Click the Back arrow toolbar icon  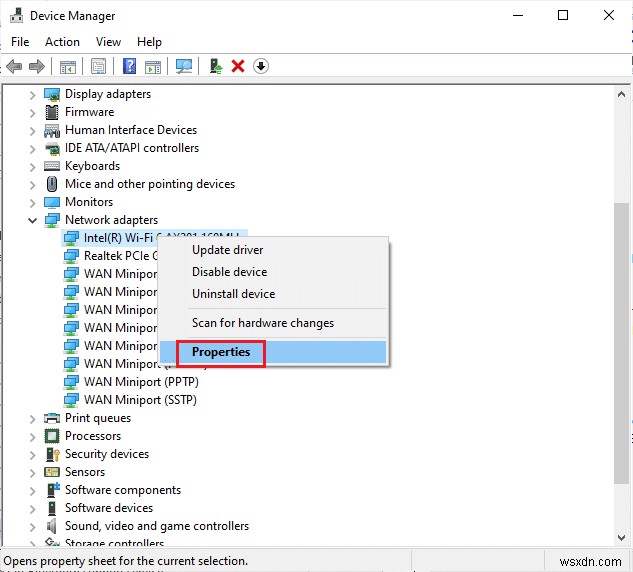point(14,66)
